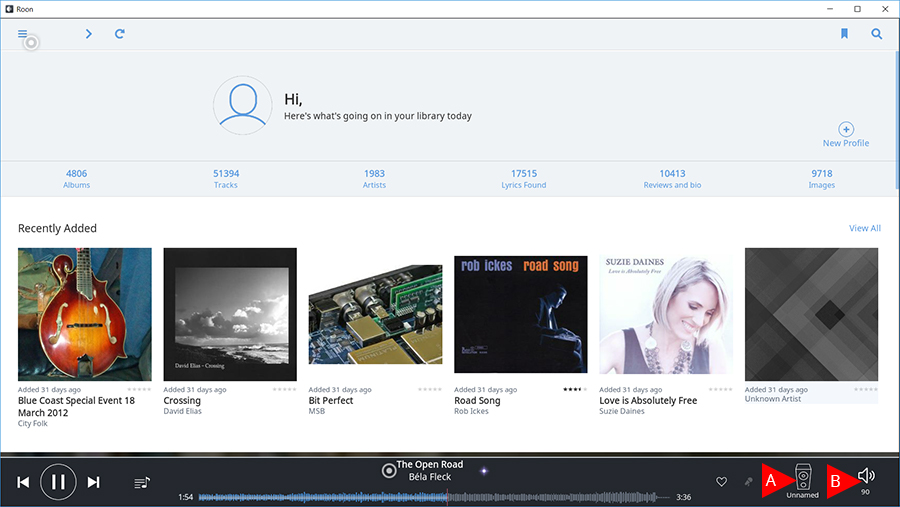
Task: Open the 9718 Images stat
Action: tap(821, 179)
